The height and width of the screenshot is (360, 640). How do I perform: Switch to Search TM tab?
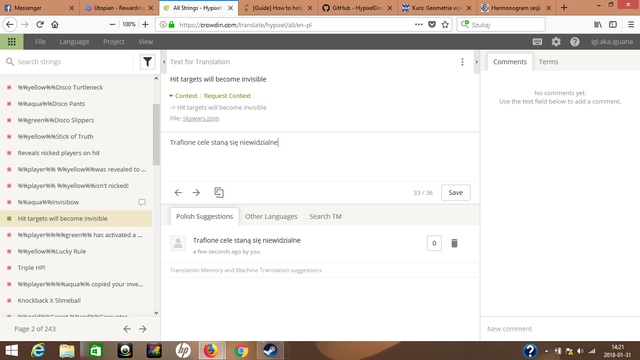[325, 216]
